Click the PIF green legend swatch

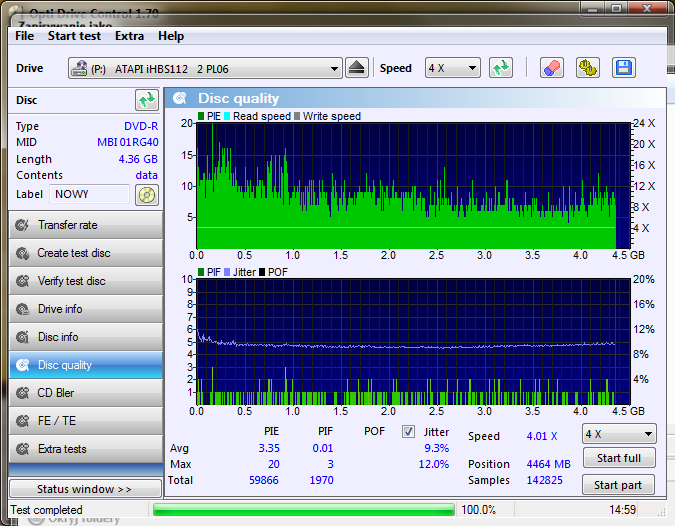[x=201, y=272]
